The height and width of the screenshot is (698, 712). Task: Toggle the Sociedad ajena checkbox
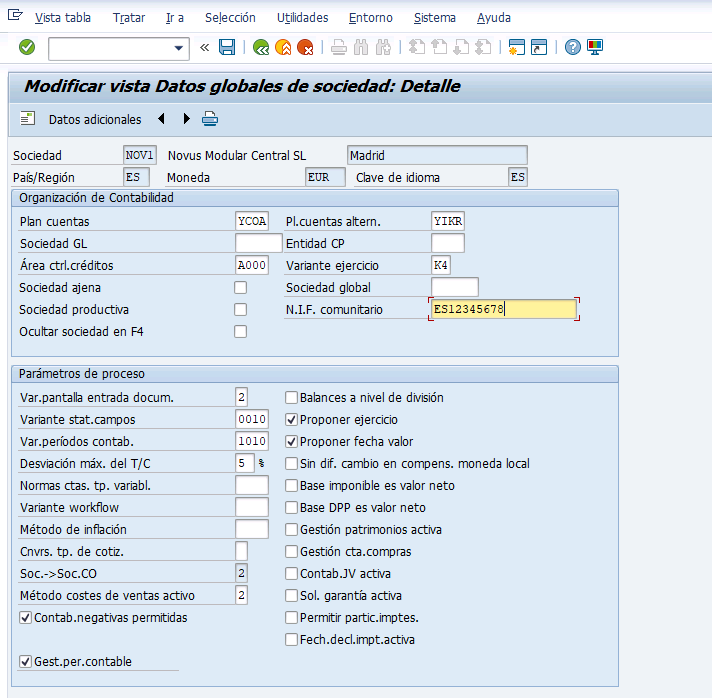[x=241, y=287]
